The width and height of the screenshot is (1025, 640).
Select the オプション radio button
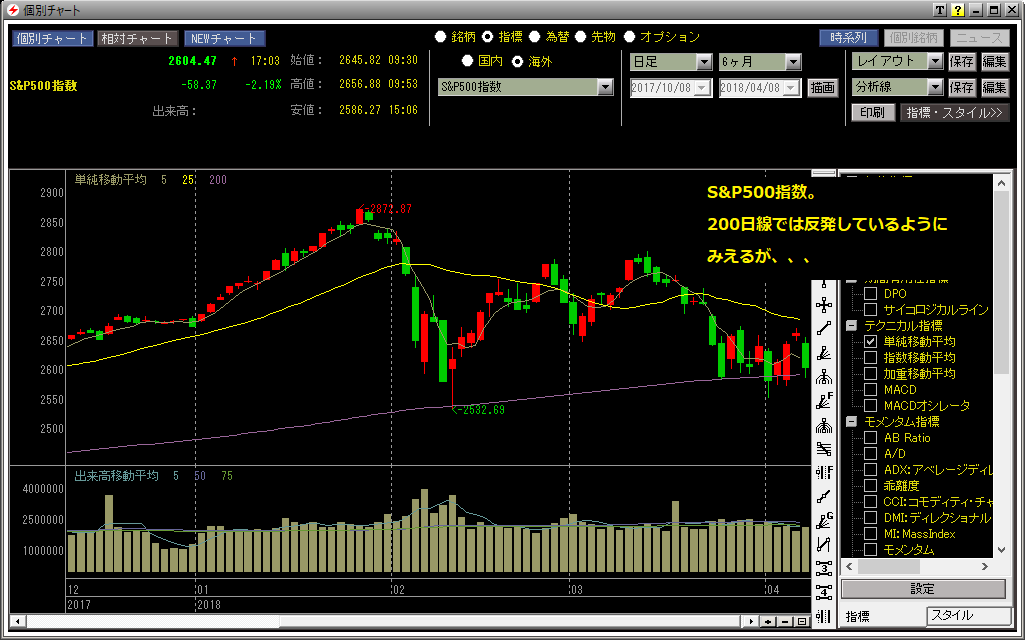tap(630, 37)
